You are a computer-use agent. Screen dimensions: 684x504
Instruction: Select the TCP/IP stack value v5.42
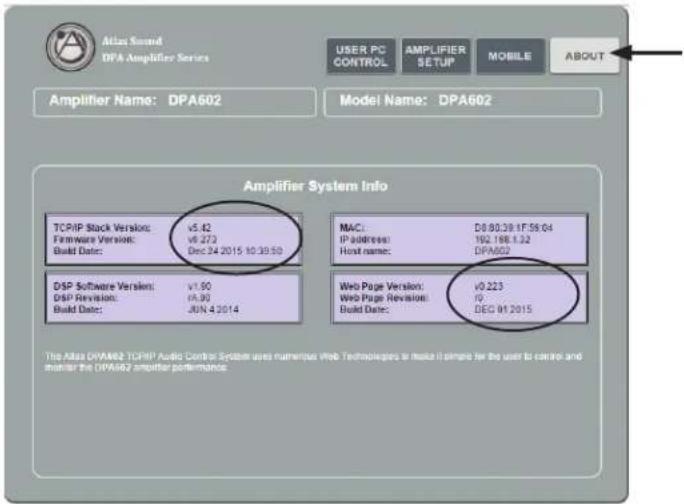pos(199,228)
